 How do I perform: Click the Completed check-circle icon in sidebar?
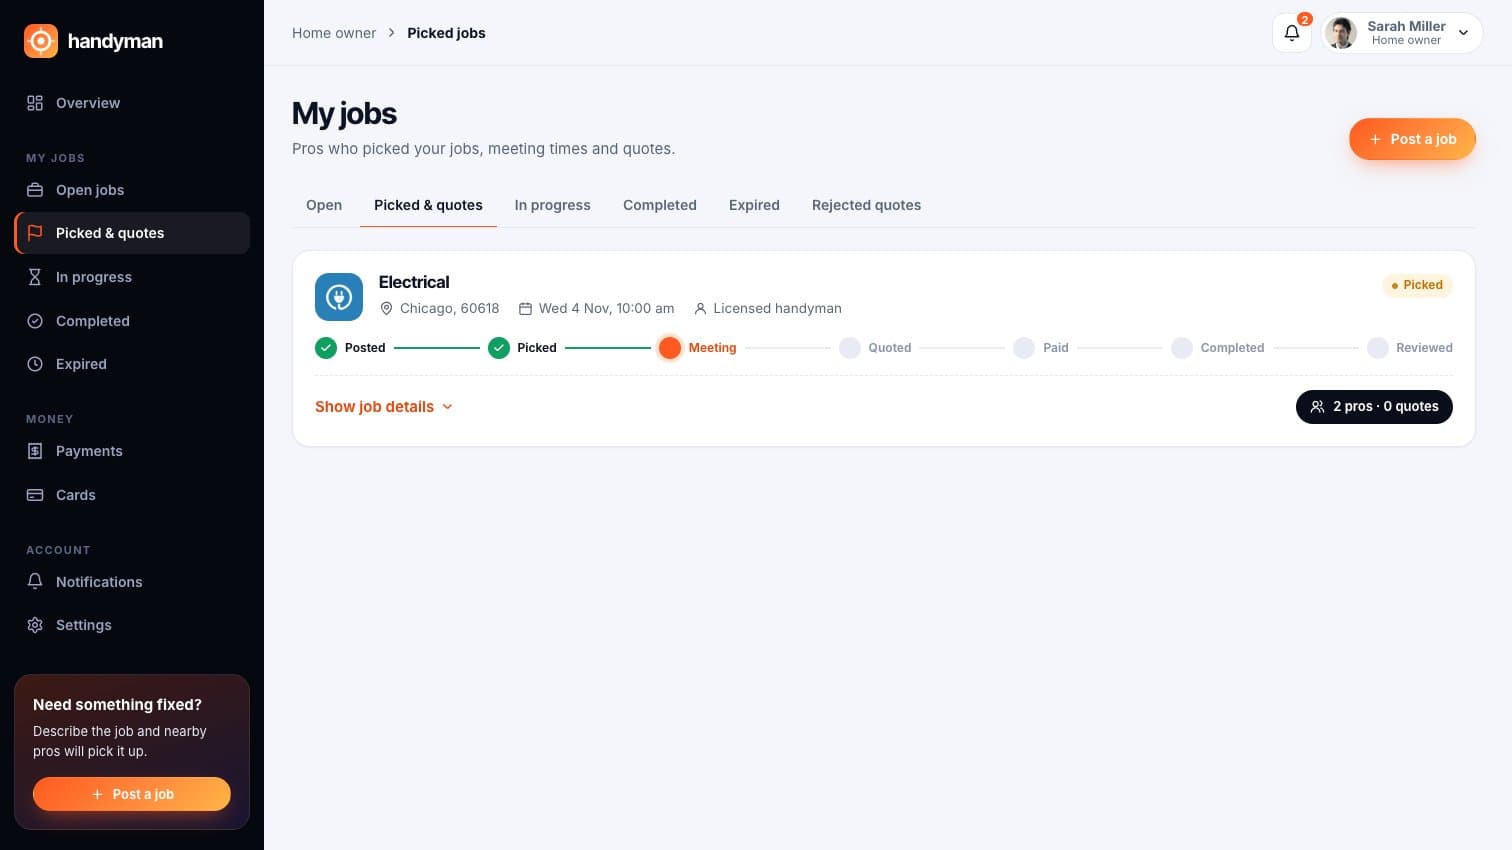pyautogui.click(x=35, y=321)
